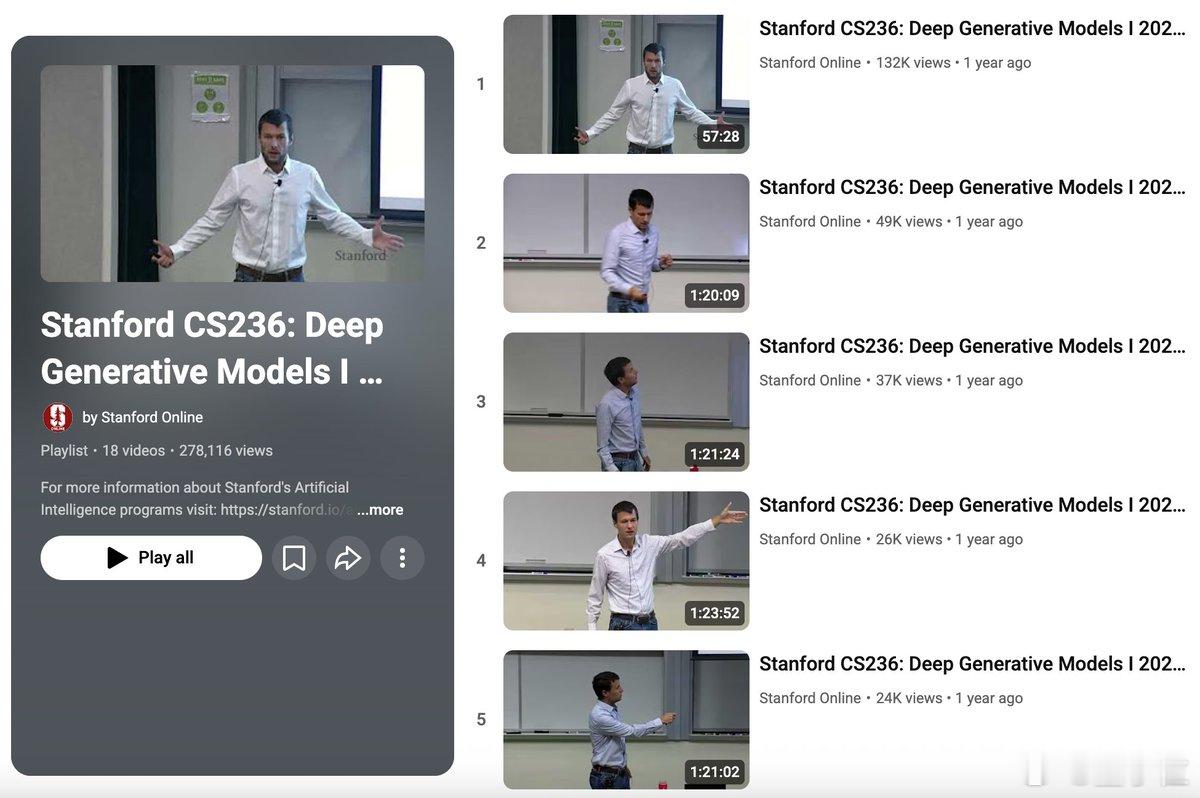Click Stanford Online under the 37K views video
1200x798 pixels.
pos(810,380)
